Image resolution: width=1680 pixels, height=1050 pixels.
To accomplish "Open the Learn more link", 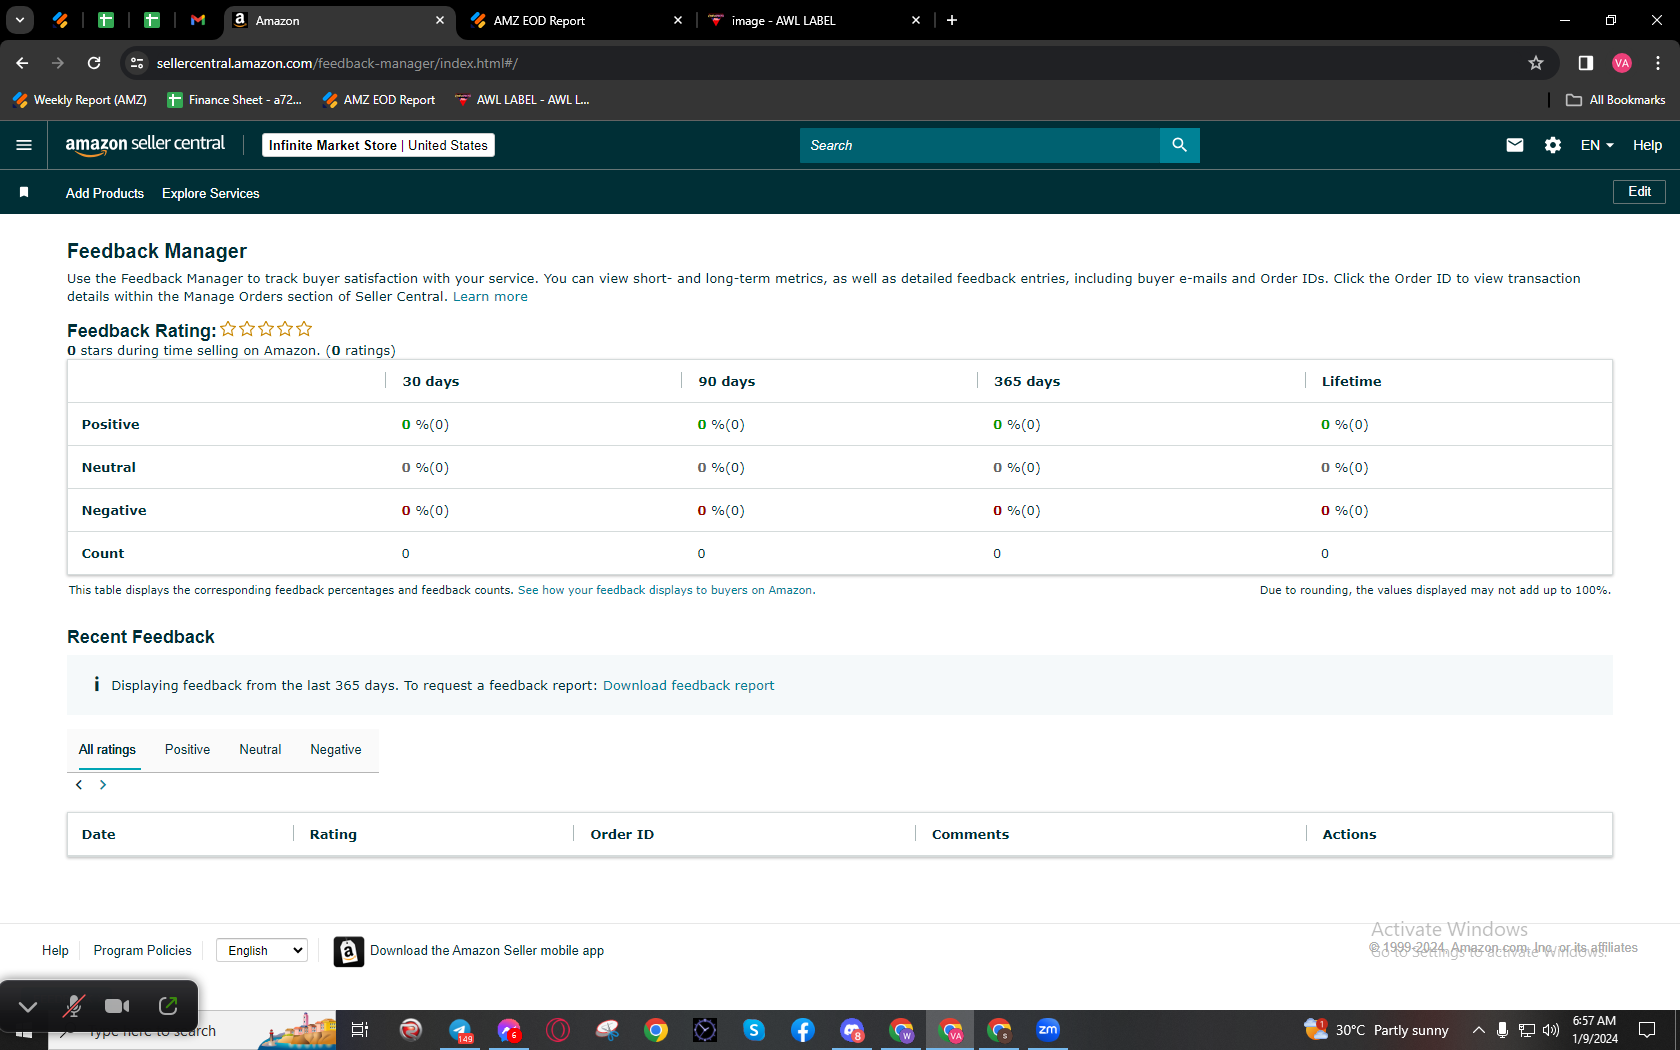I will coord(490,297).
